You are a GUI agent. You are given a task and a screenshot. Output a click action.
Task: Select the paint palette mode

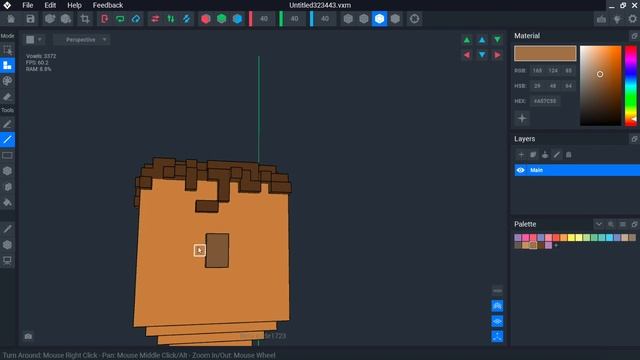tap(7, 81)
